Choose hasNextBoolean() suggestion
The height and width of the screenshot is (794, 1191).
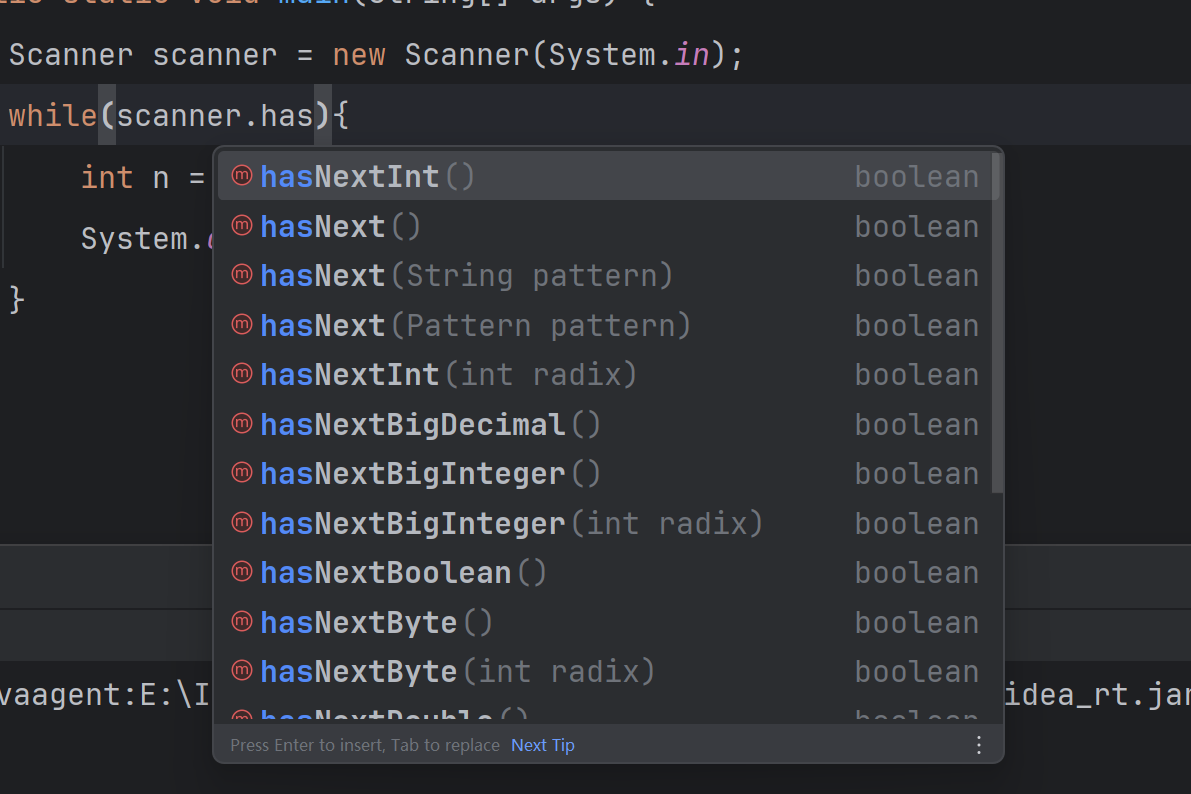(608, 573)
